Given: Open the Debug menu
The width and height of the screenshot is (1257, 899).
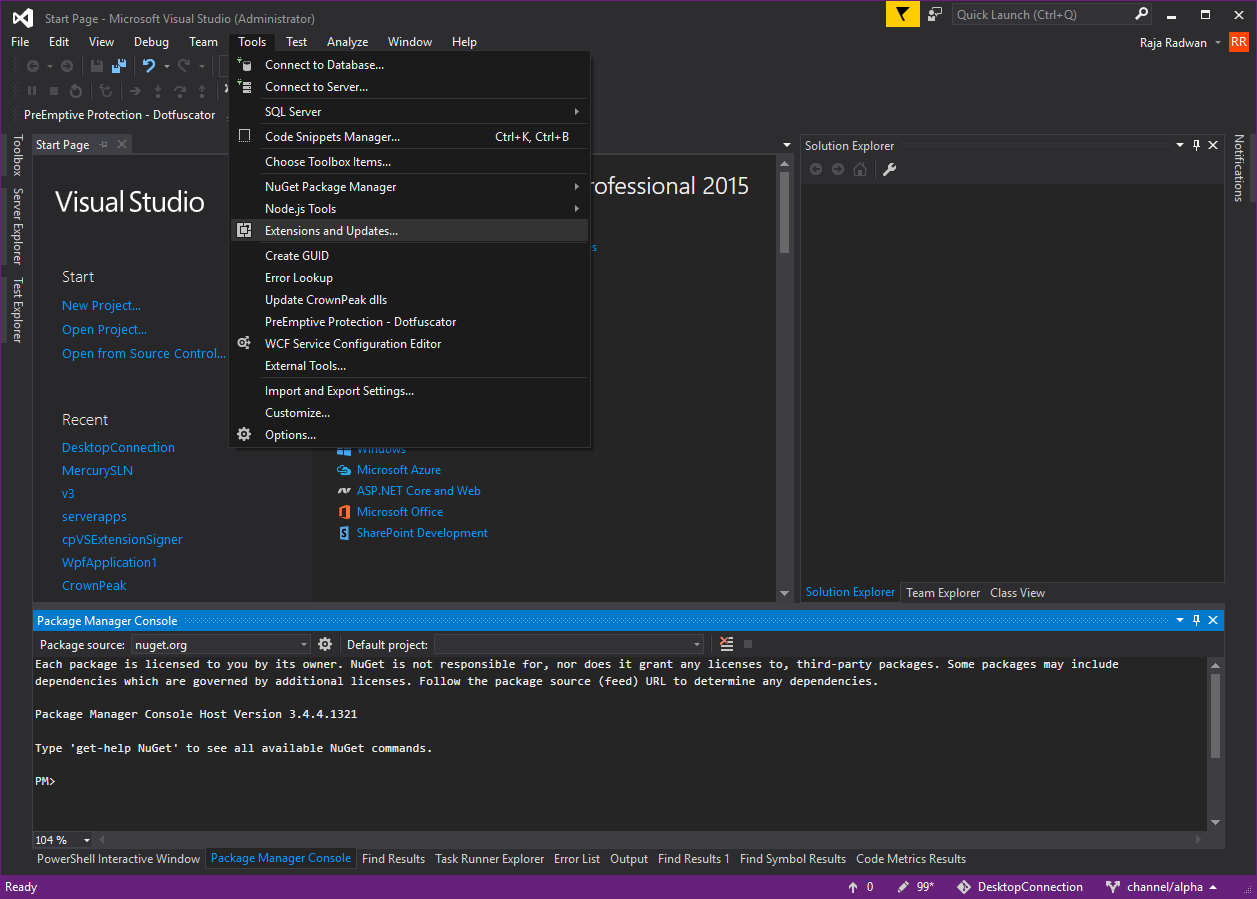Looking at the screenshot, I should tap(151, 42).
